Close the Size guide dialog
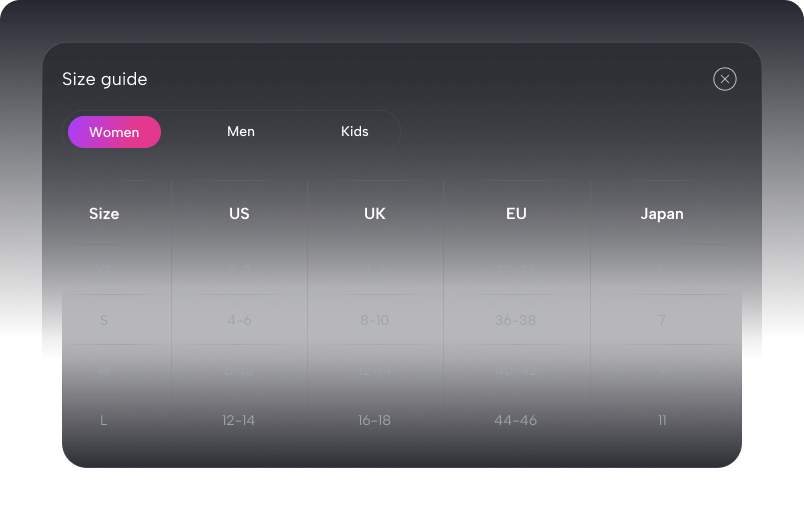804x522 pixels. click(x=725, y=79)
